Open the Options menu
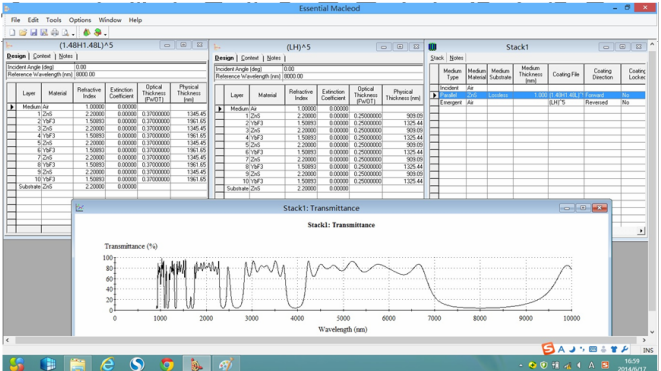This screenshot has width=661, height=371. click(x=80, y=20)
